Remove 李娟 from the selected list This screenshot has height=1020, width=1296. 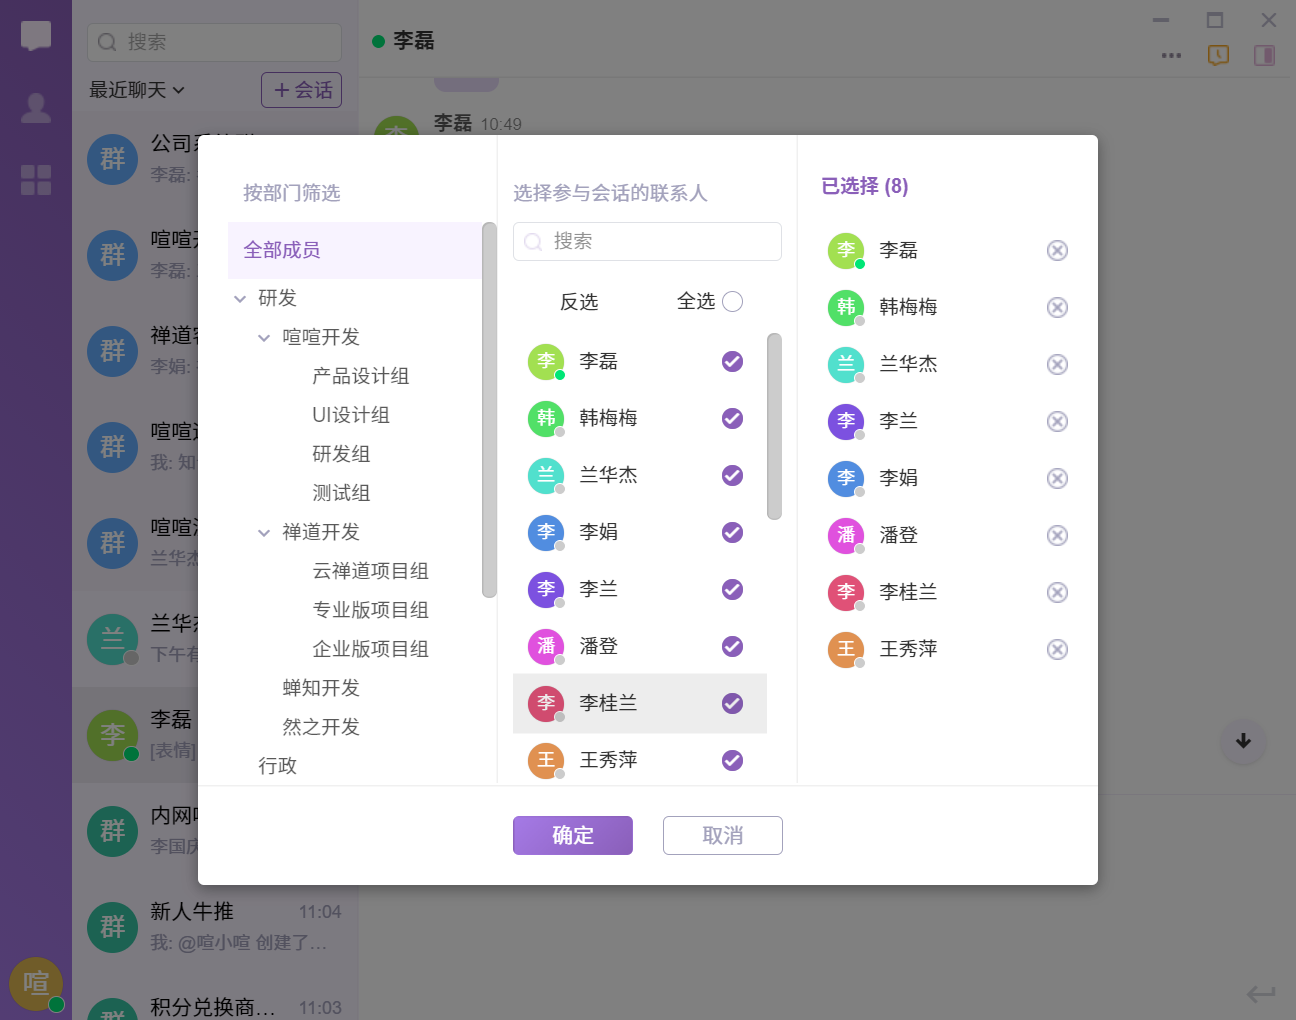(x=1057, y=478)
